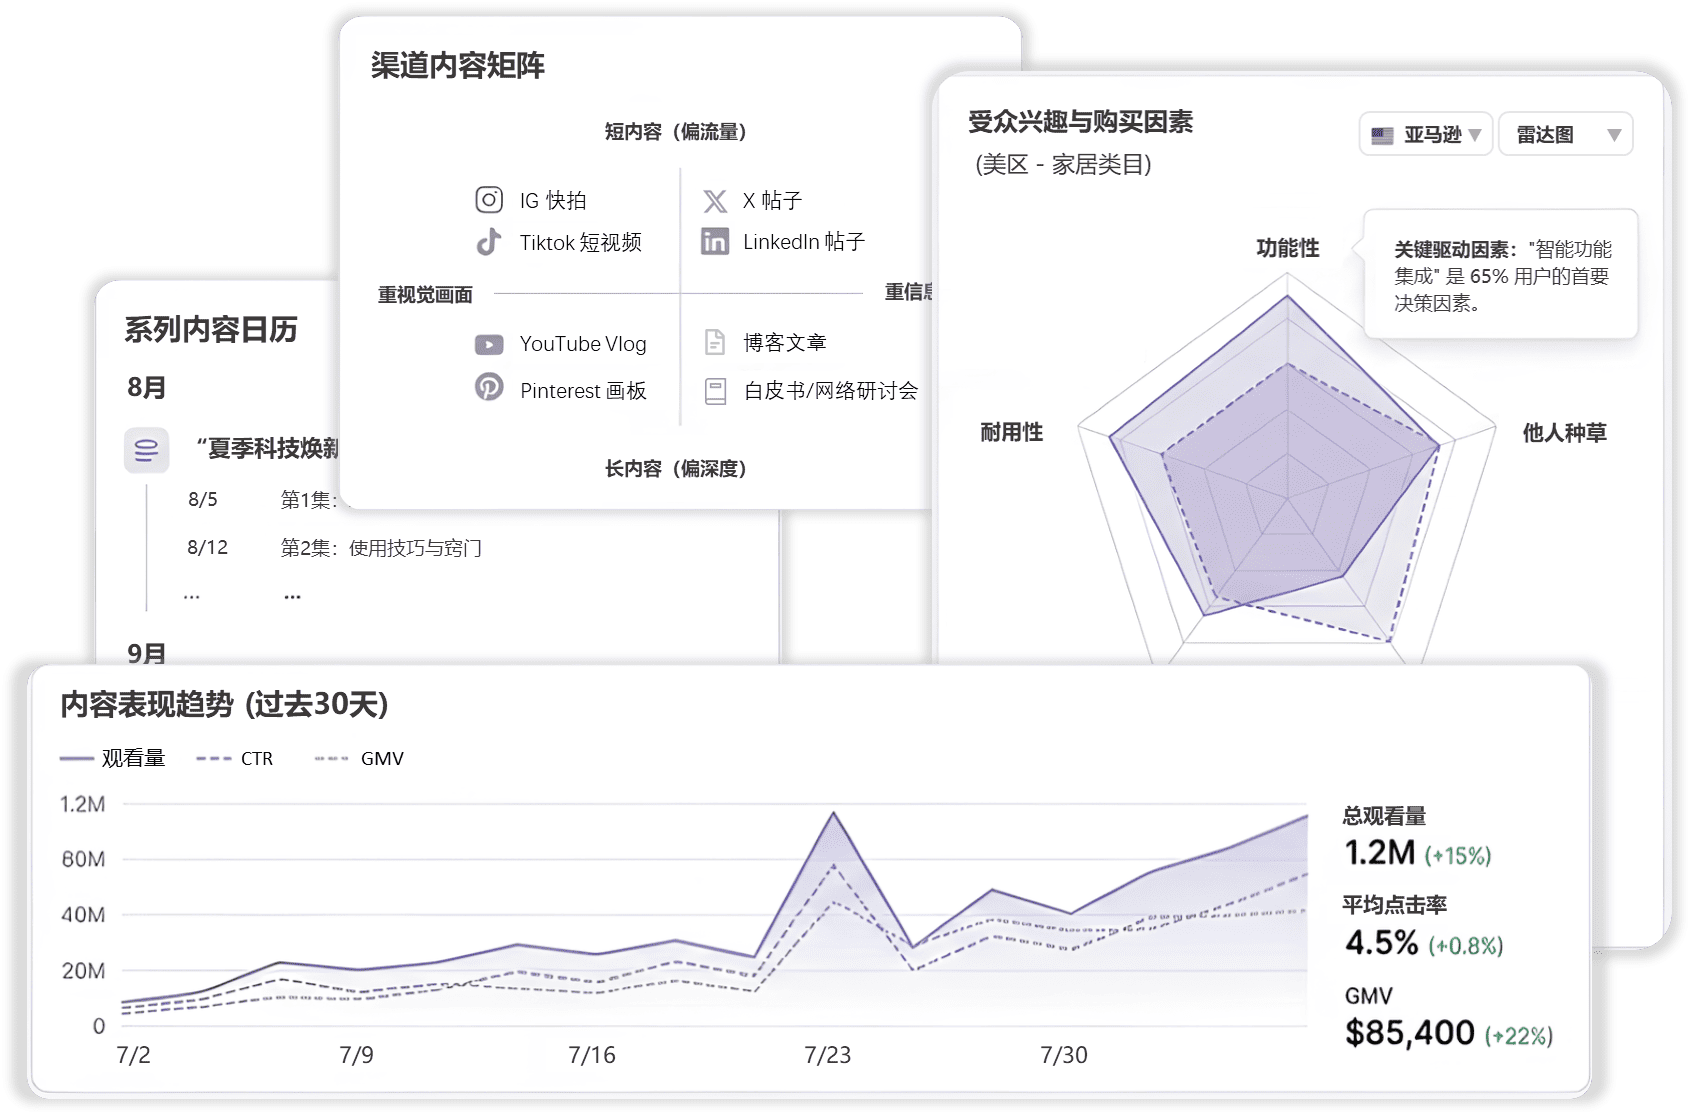The image size is (1690, 1114).
Task: Open the 雷达图 chart type dropdown
Action: [1565, 133]
